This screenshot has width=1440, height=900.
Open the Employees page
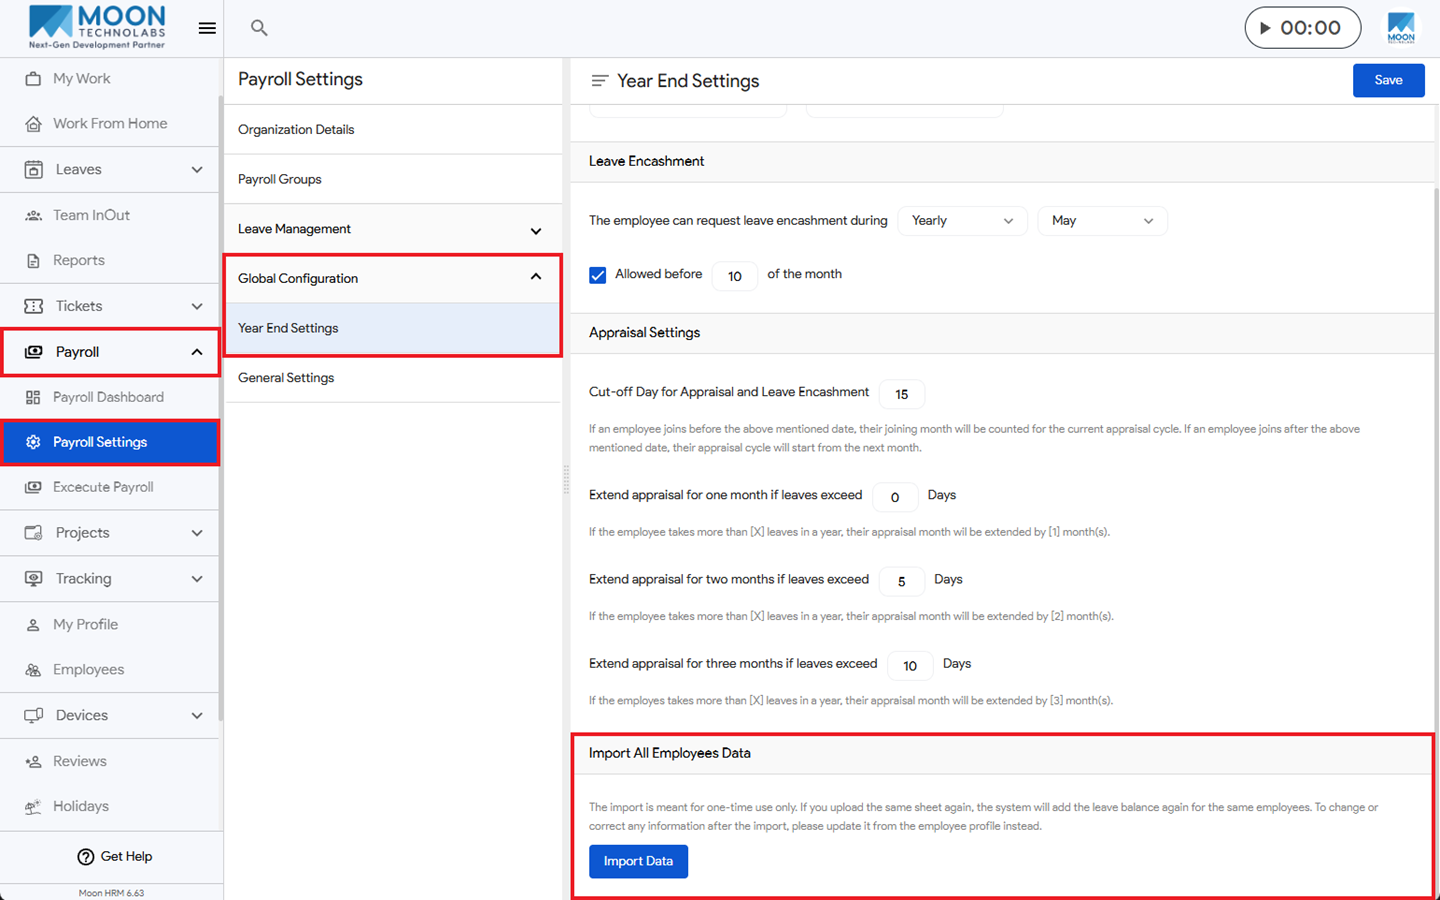tap(110, 670)
